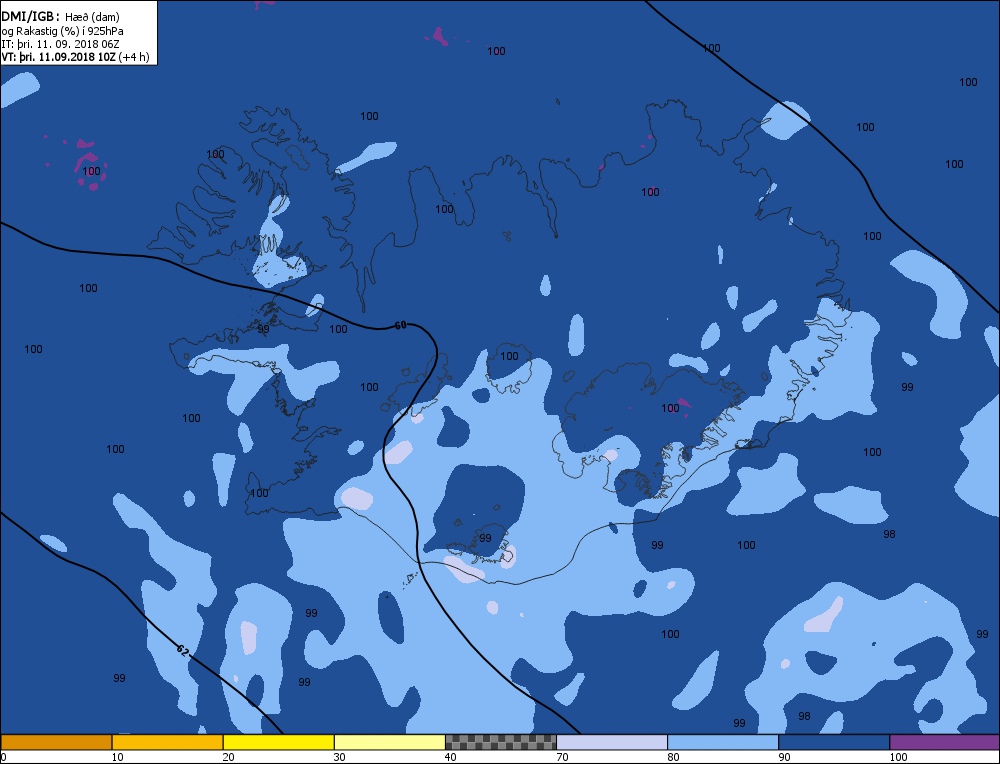Click the 'og Rakastig (%) í 925hPa' line
1000x764 pixels.
(x=62, y=31)
